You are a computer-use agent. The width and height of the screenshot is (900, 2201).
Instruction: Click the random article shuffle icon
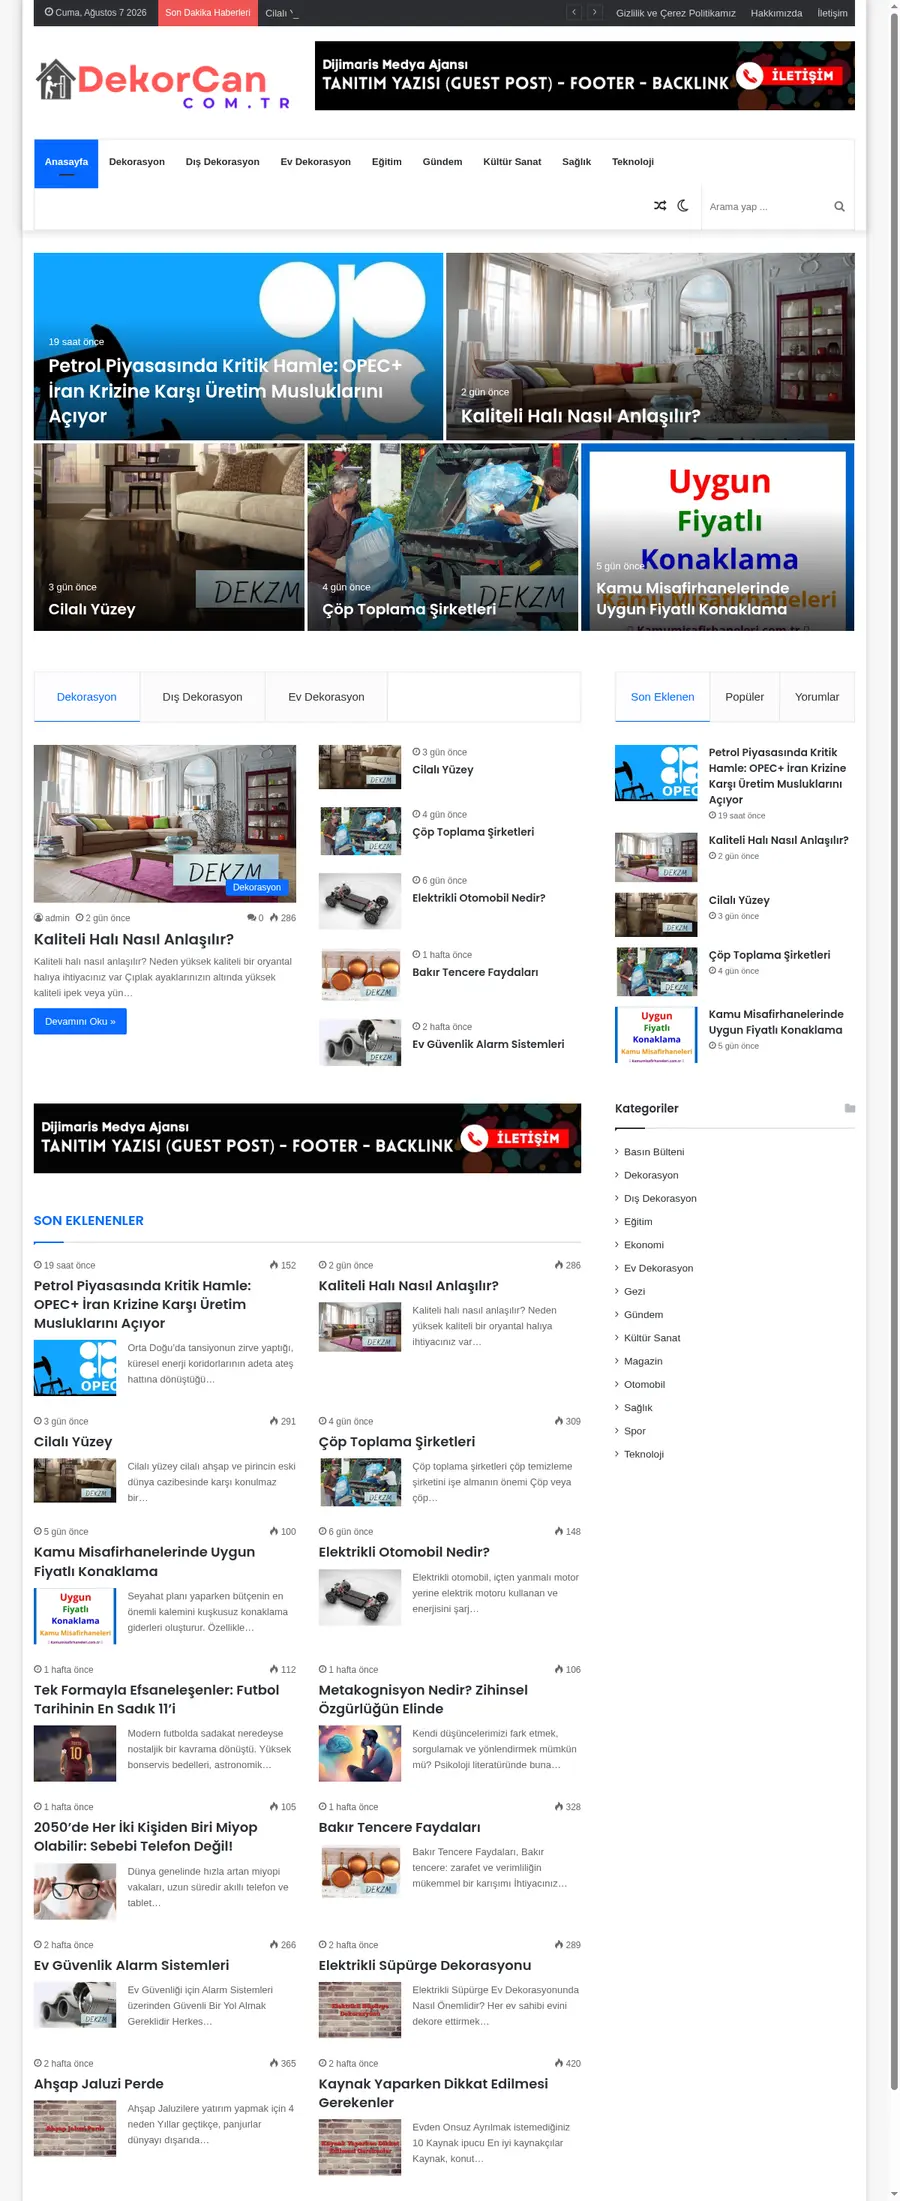click(660, 206)
